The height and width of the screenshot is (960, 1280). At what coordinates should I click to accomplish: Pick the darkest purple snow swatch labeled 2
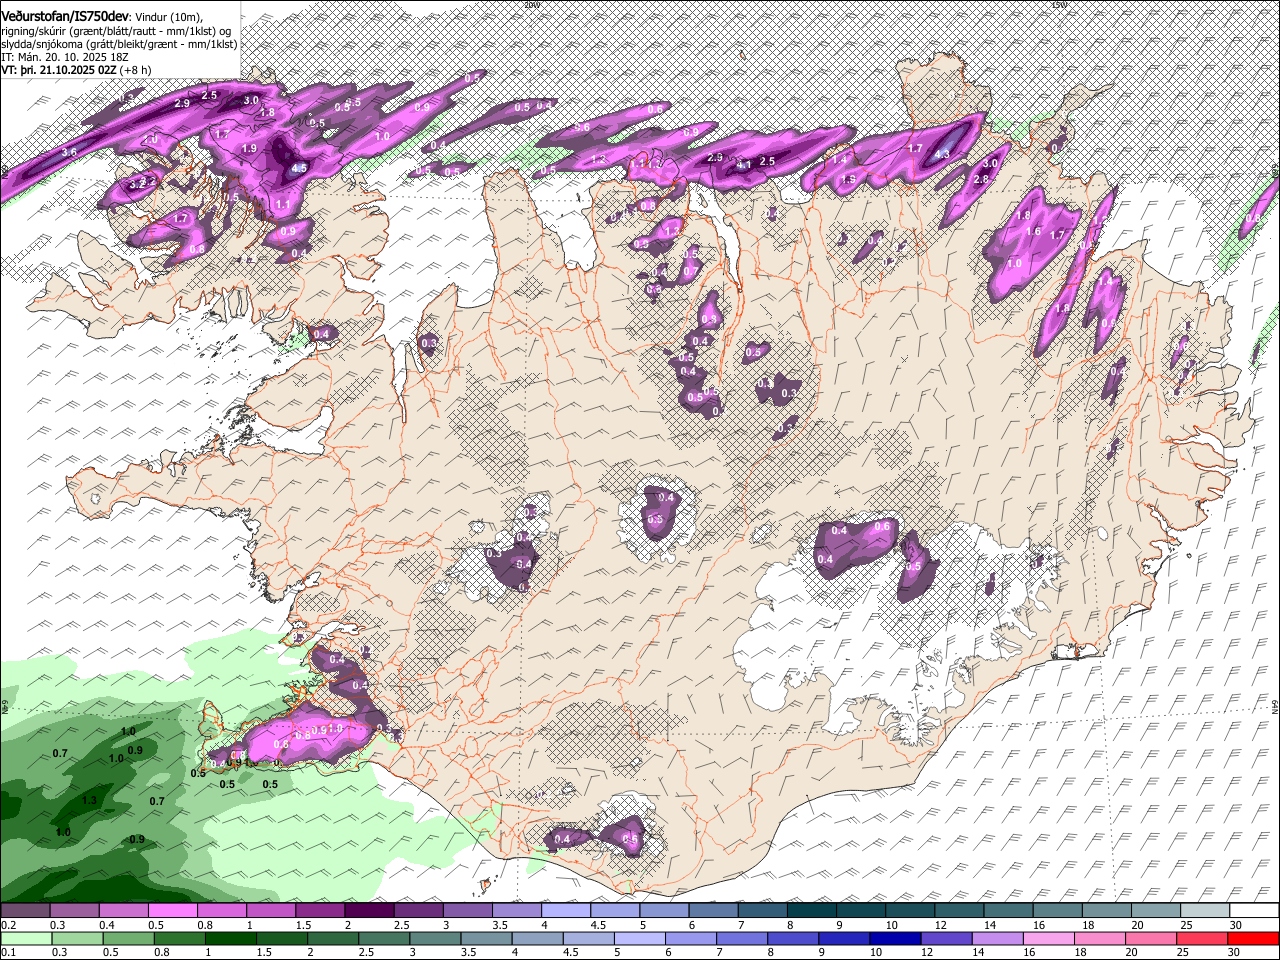(x=369, y=910)
